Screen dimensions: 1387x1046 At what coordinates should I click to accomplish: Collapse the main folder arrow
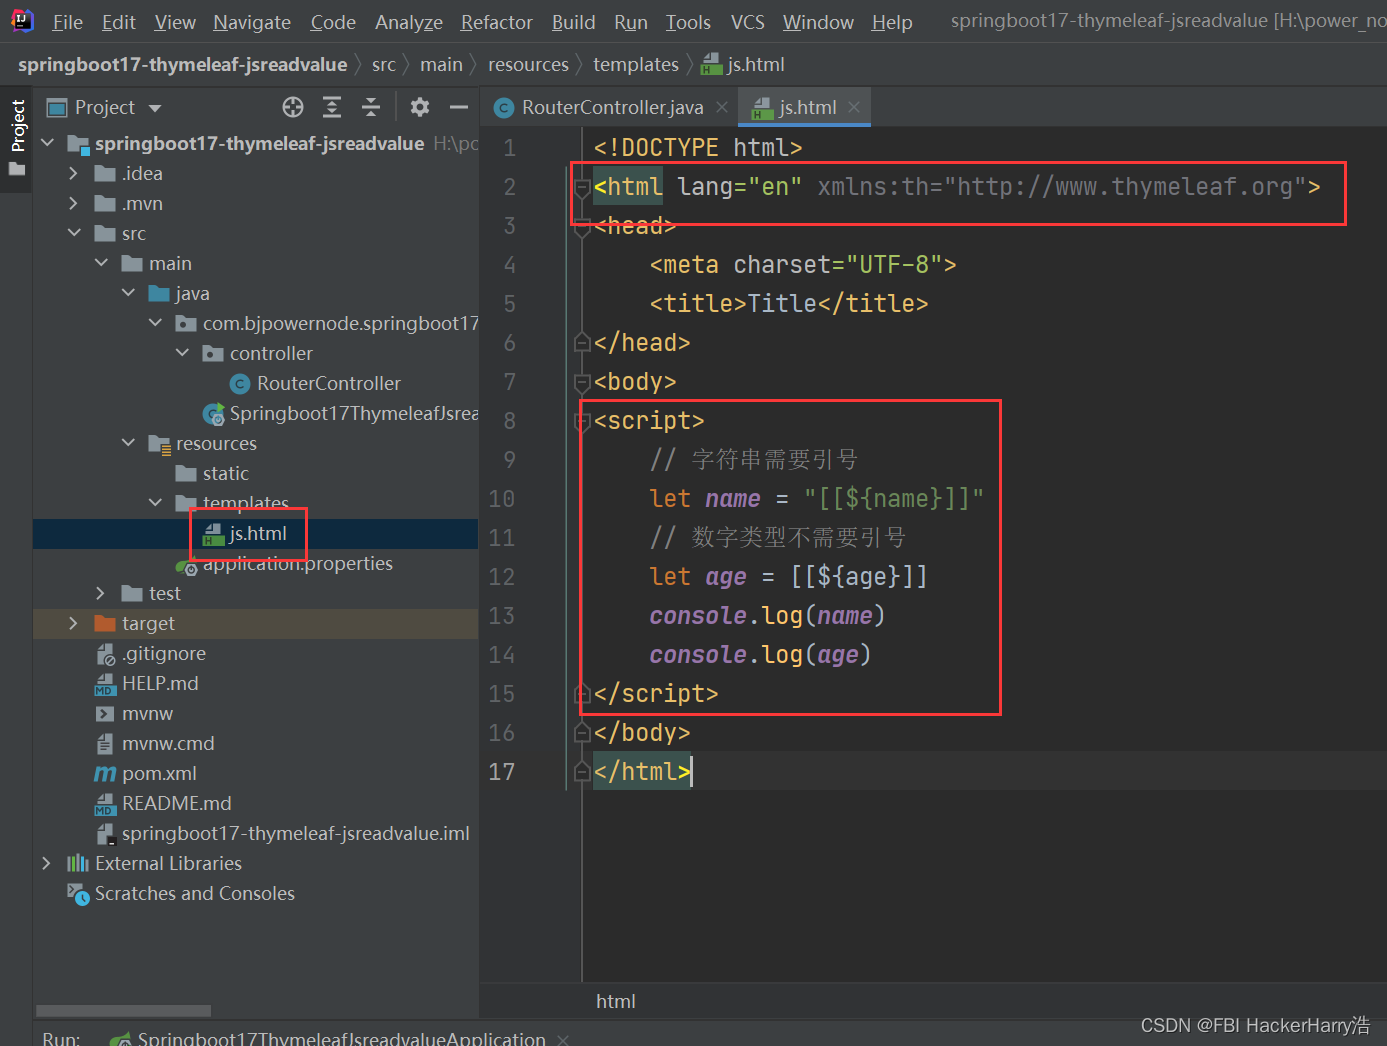pyautogui.click(x=101, y=263)
